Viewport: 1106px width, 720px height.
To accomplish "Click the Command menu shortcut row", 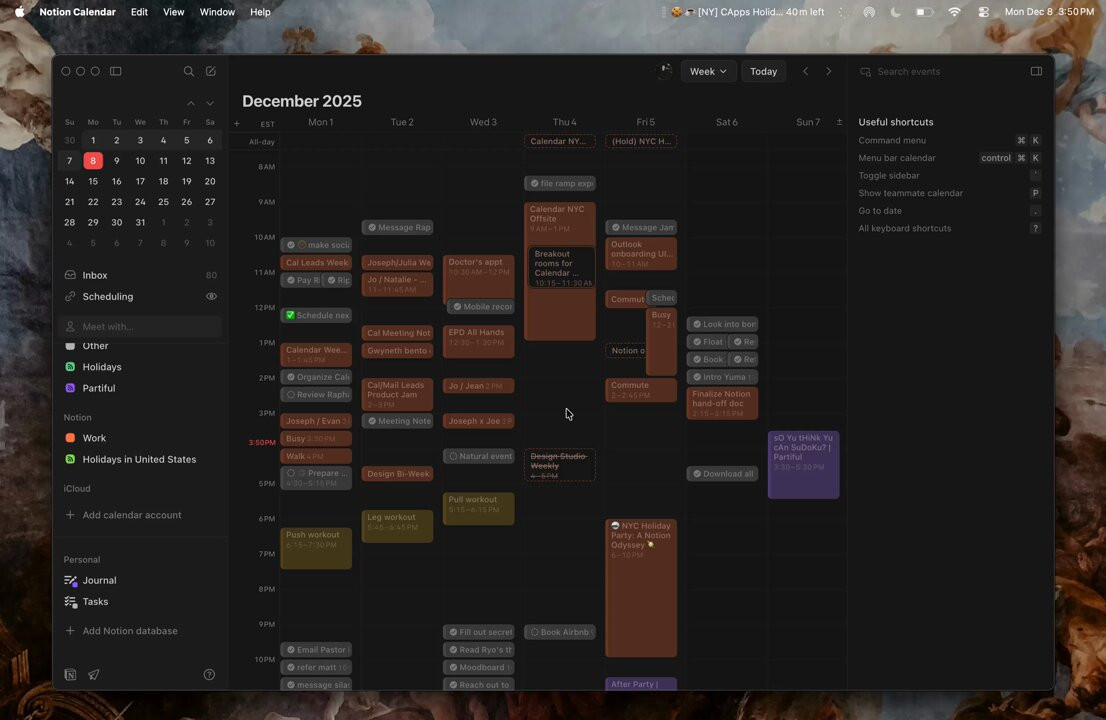I will point(949,140).
